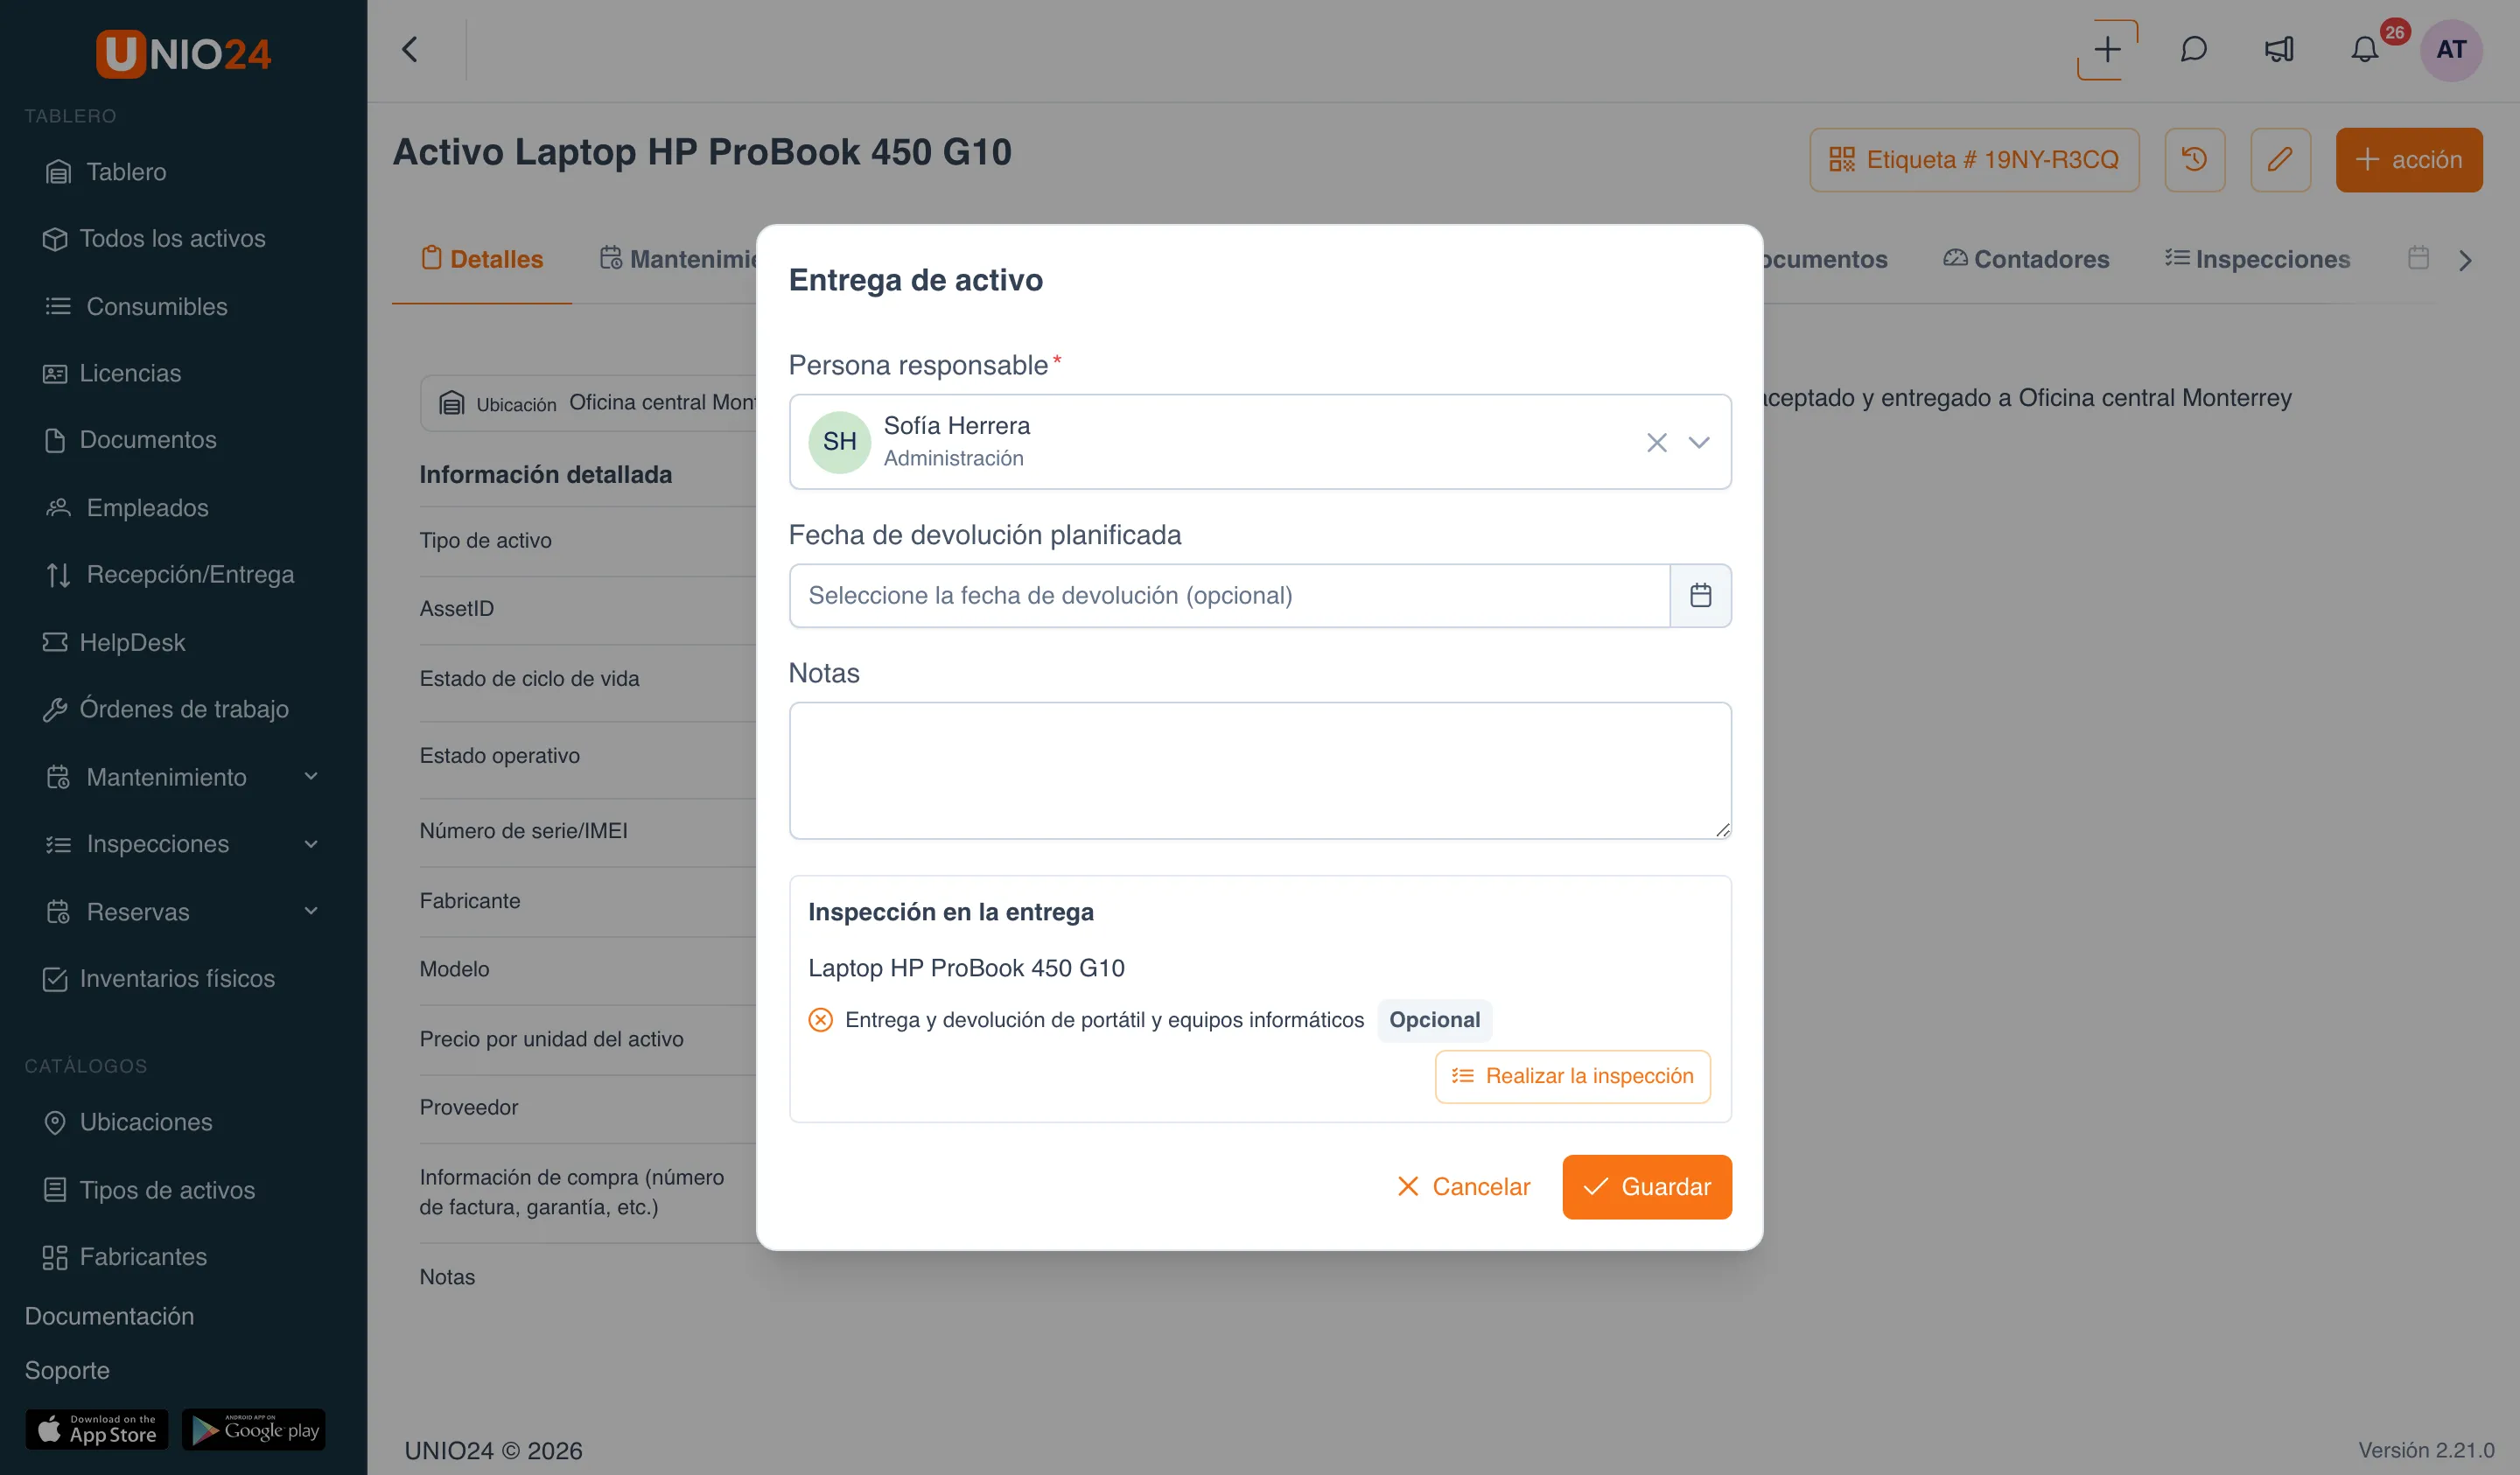Click the calendar tab icon after Inspecciones
The height and width of the screenshot is (1475, 2520).
(2417, 258)
